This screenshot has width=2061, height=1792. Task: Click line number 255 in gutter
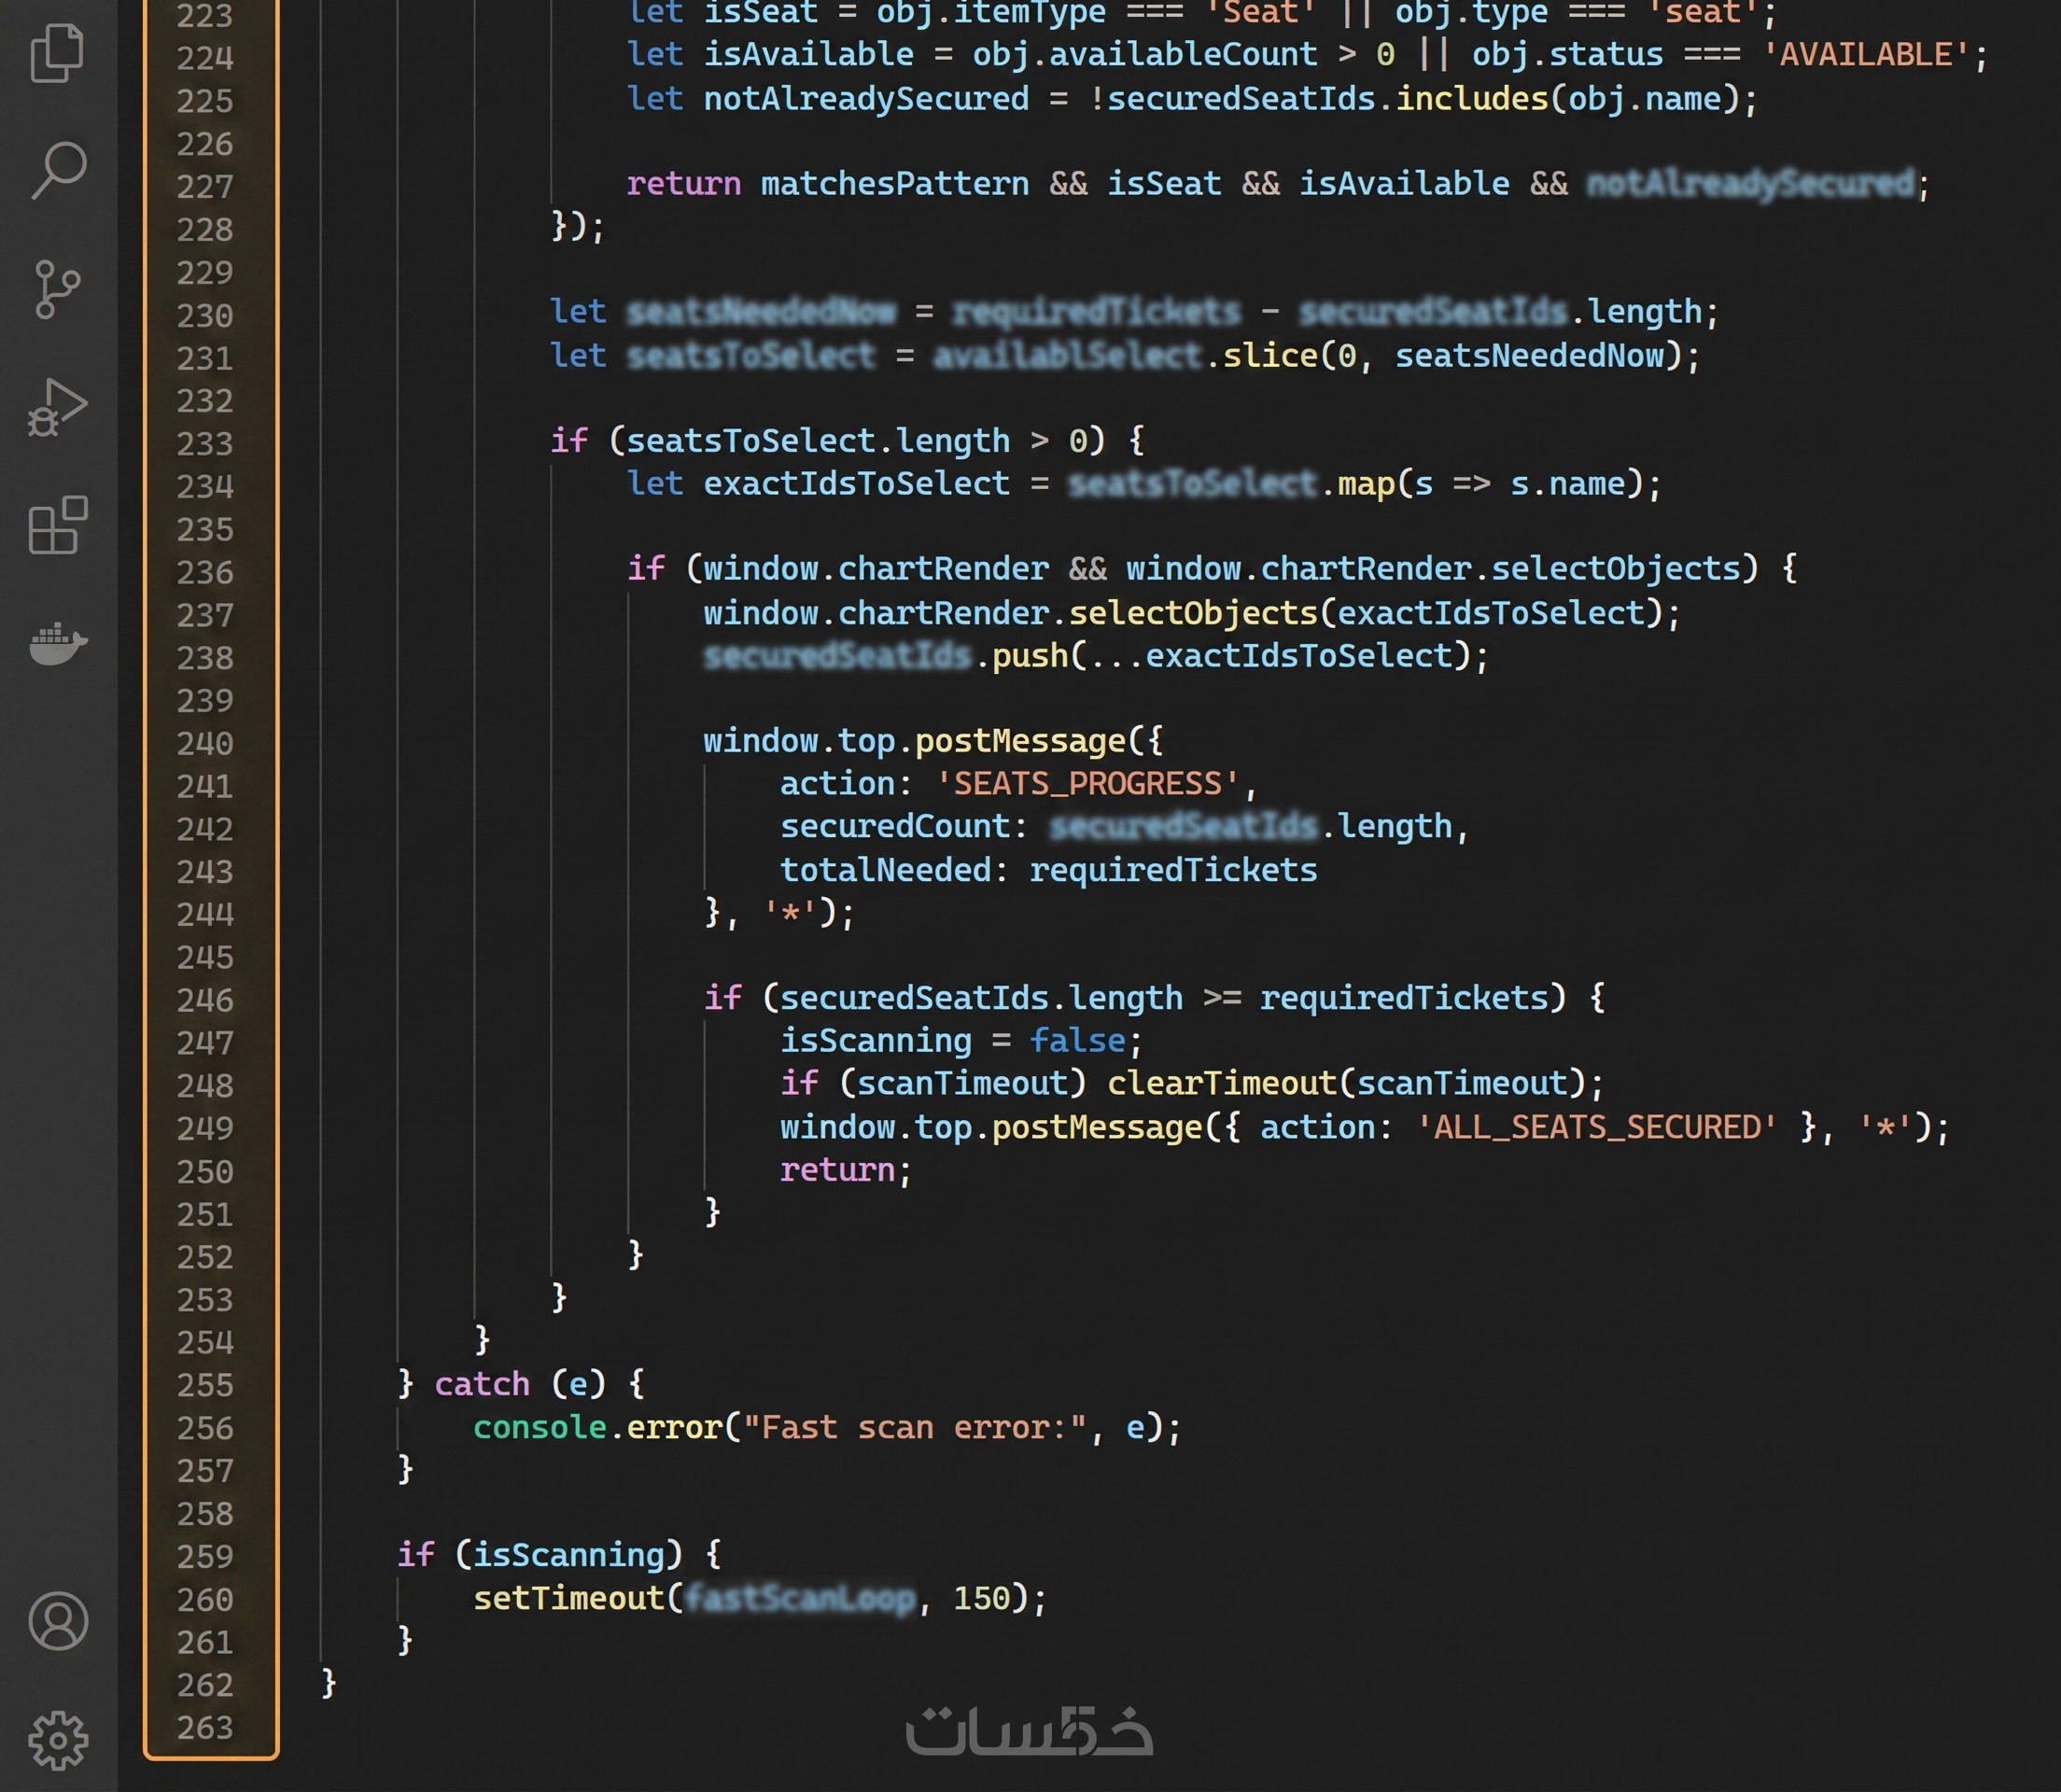pyautogui.click(x=205, y=1386)
